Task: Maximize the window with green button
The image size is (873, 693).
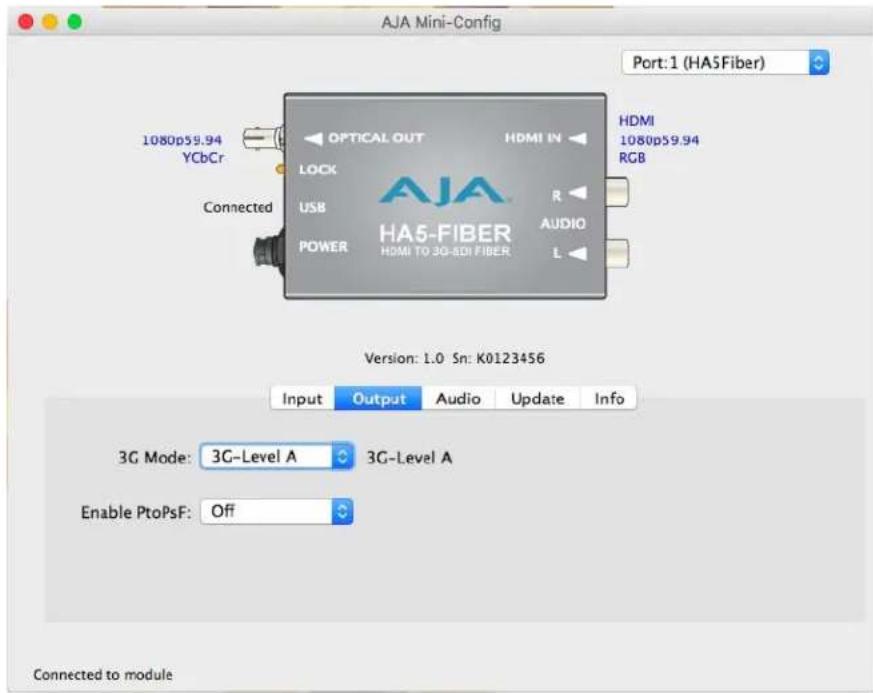Action: (x=75, y=22)
